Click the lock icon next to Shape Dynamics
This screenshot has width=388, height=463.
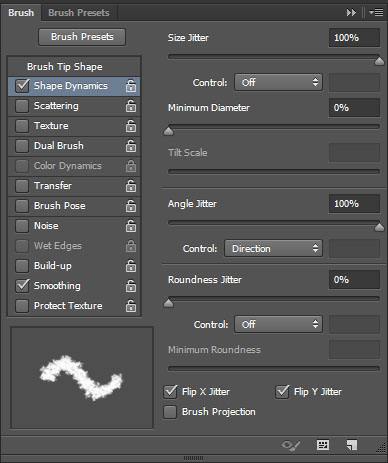point(131,86)
